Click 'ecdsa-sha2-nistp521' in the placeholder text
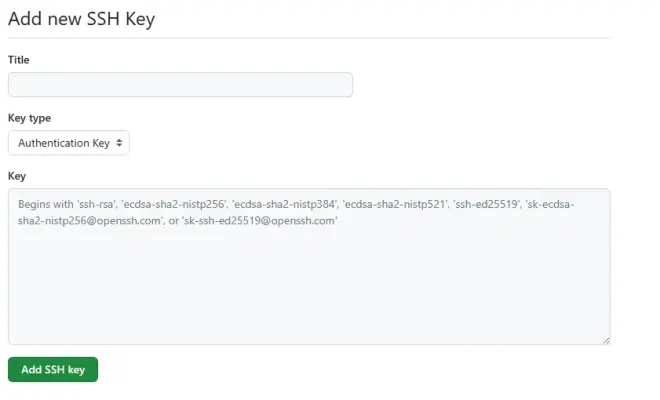 point(395,204)
